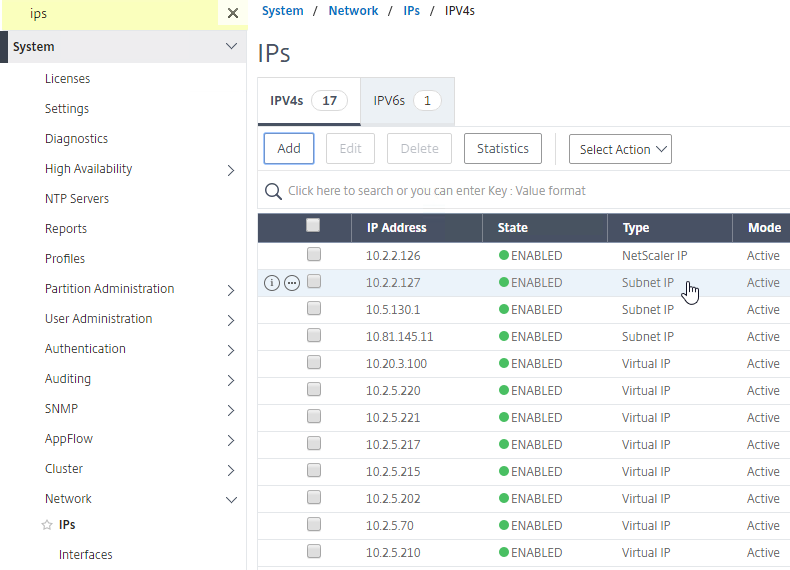
Task: Click ENABLED state of 10.20.3.100
Action: [x=531, y=363]
